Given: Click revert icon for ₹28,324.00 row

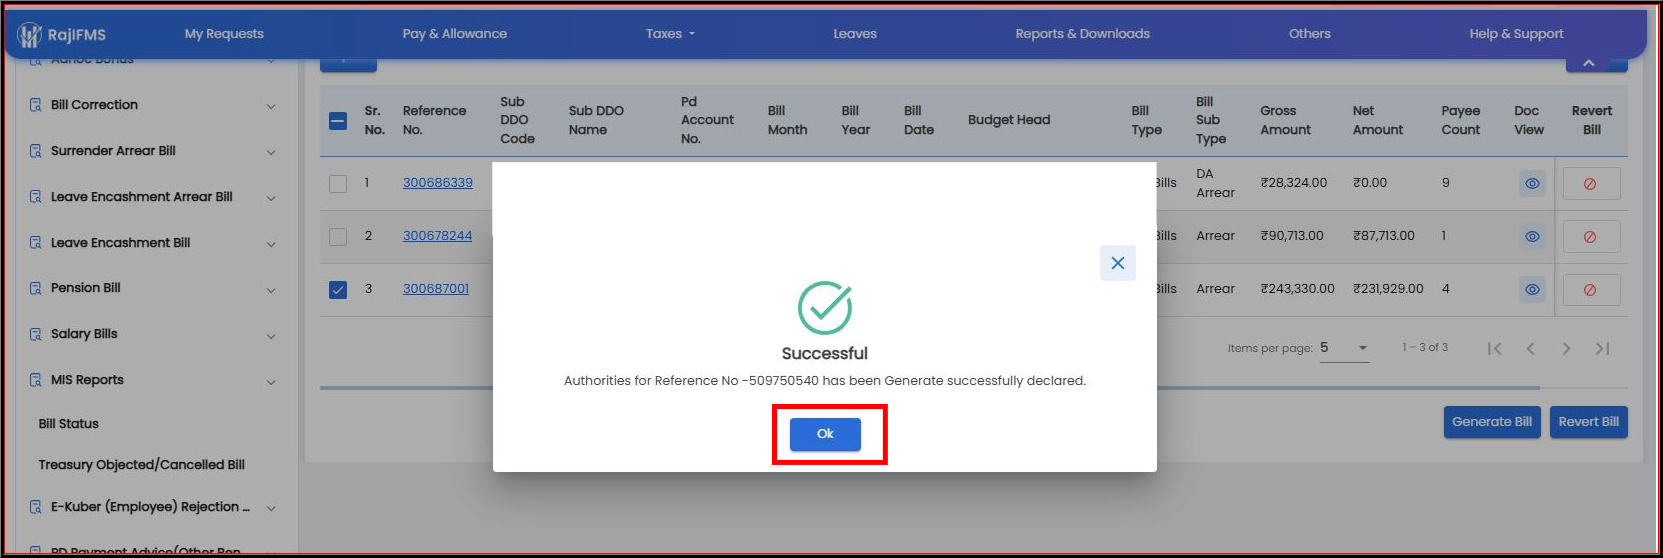Looking at the screenshot, I should click(x=1591, y=184).
